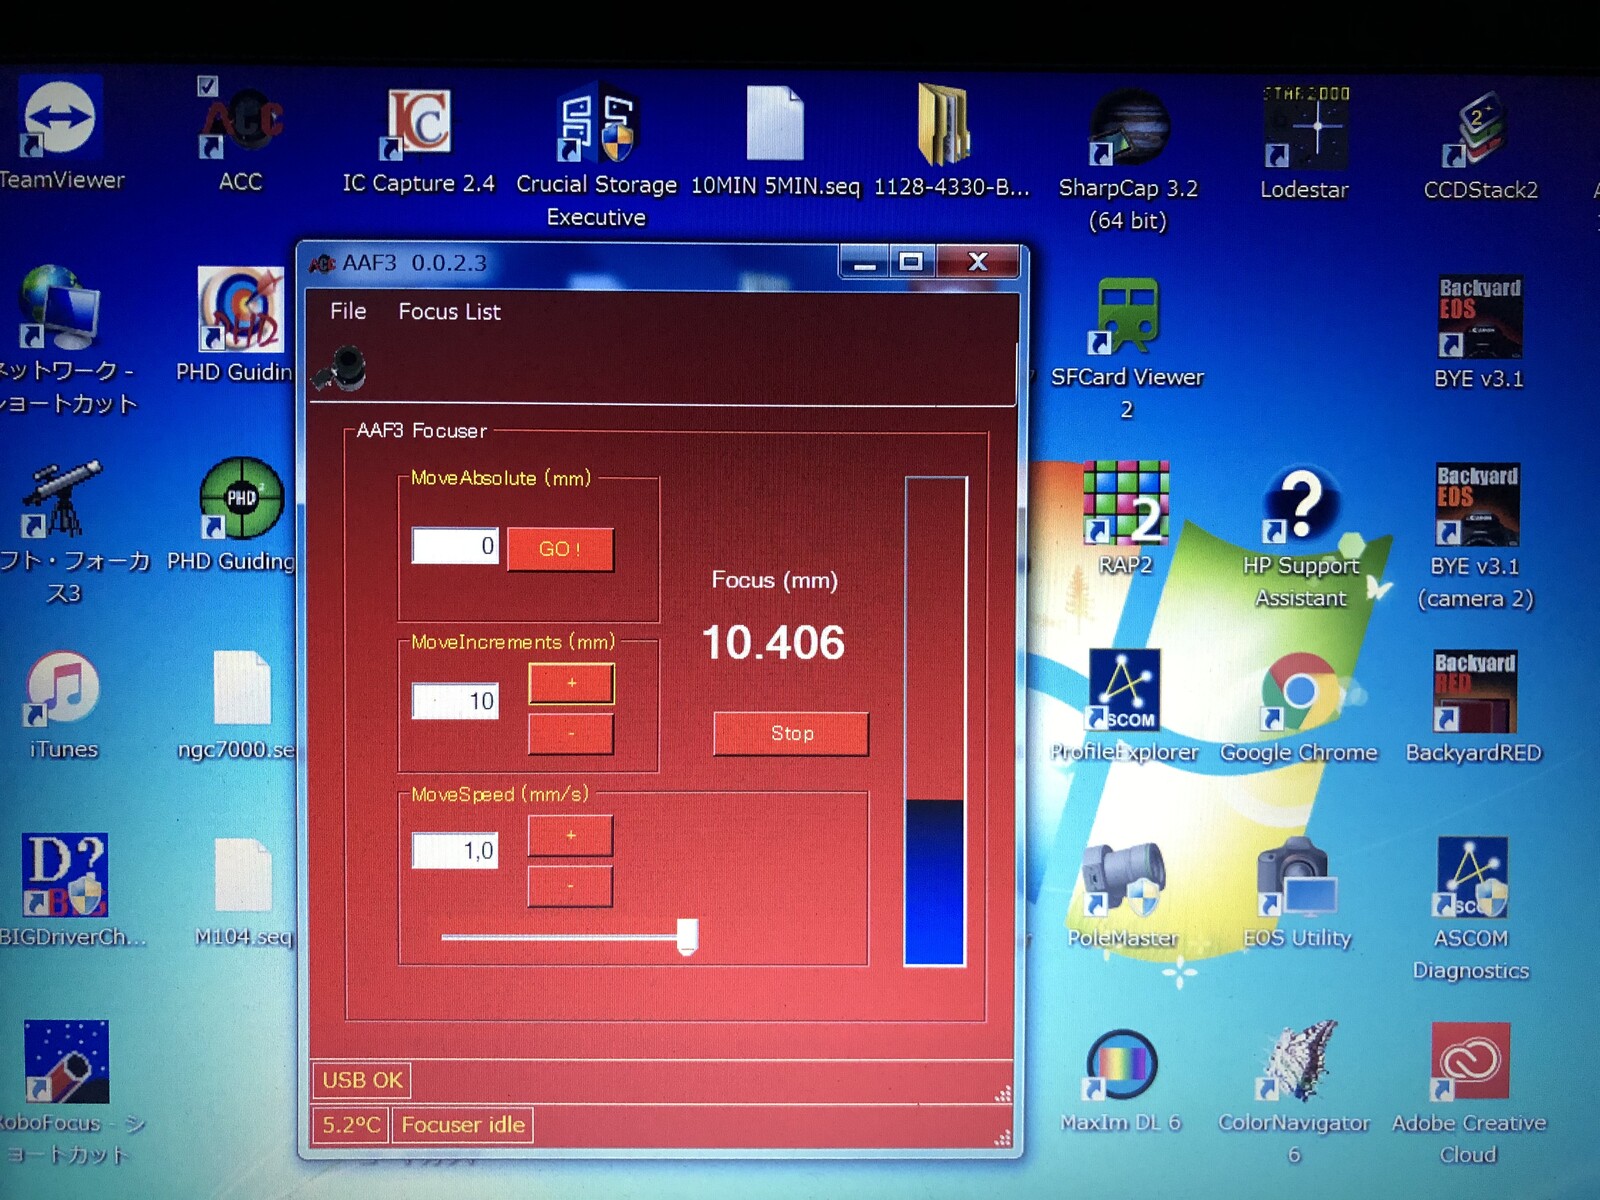Click the 5.2°C temperature status
Screen dimensions: 1600x1200
[x=351, y=1125]
